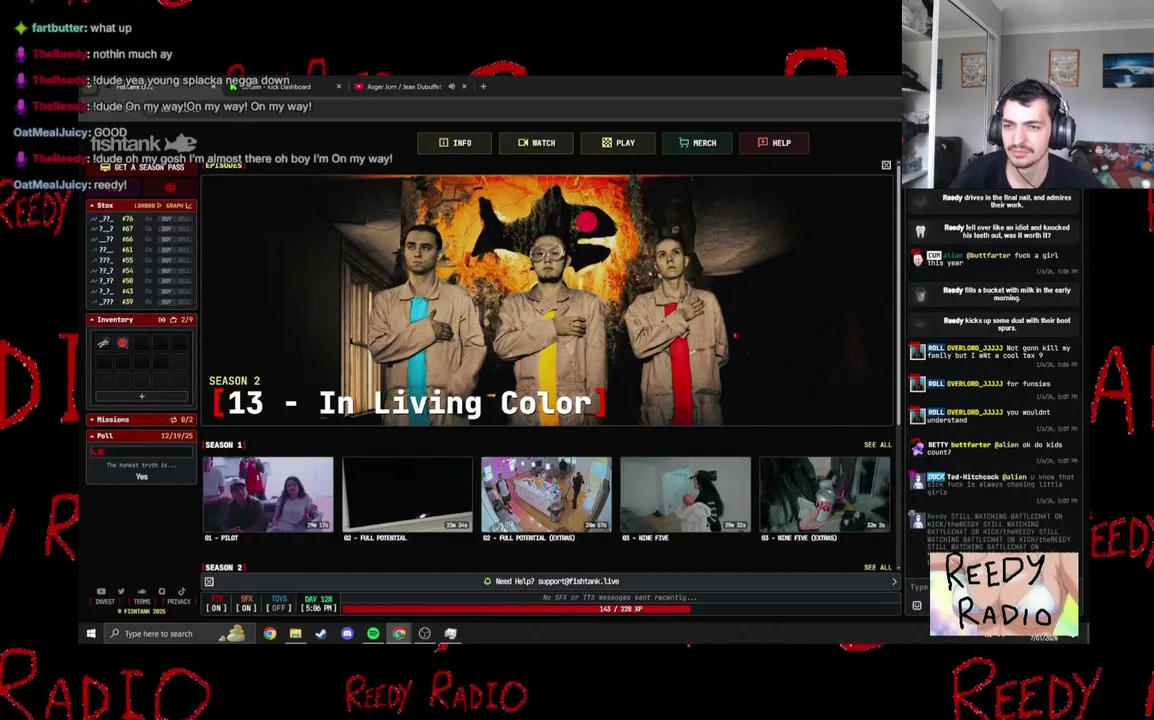Toggle the SFX ON switch
Image resolution: width=1154 pixels, height=720 pixels.
[247, 604]
